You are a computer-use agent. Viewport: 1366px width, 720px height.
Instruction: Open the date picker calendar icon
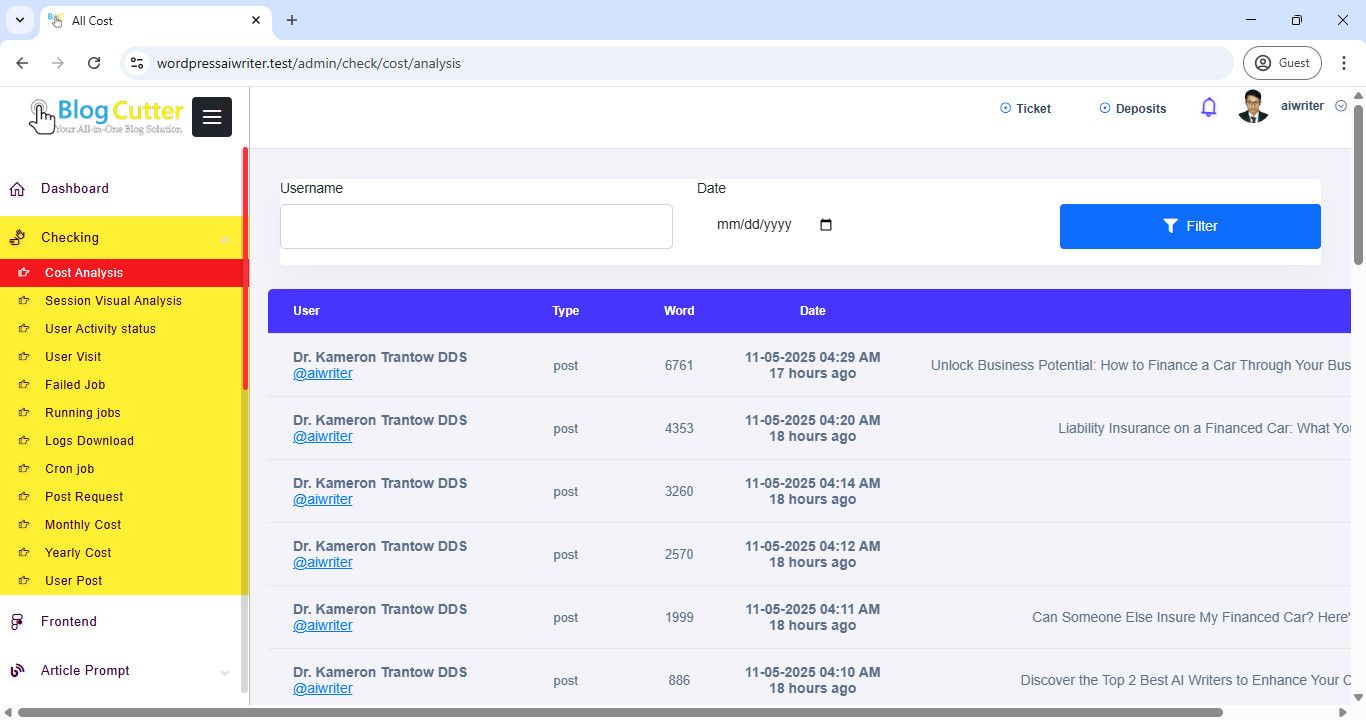click(825, 225)
